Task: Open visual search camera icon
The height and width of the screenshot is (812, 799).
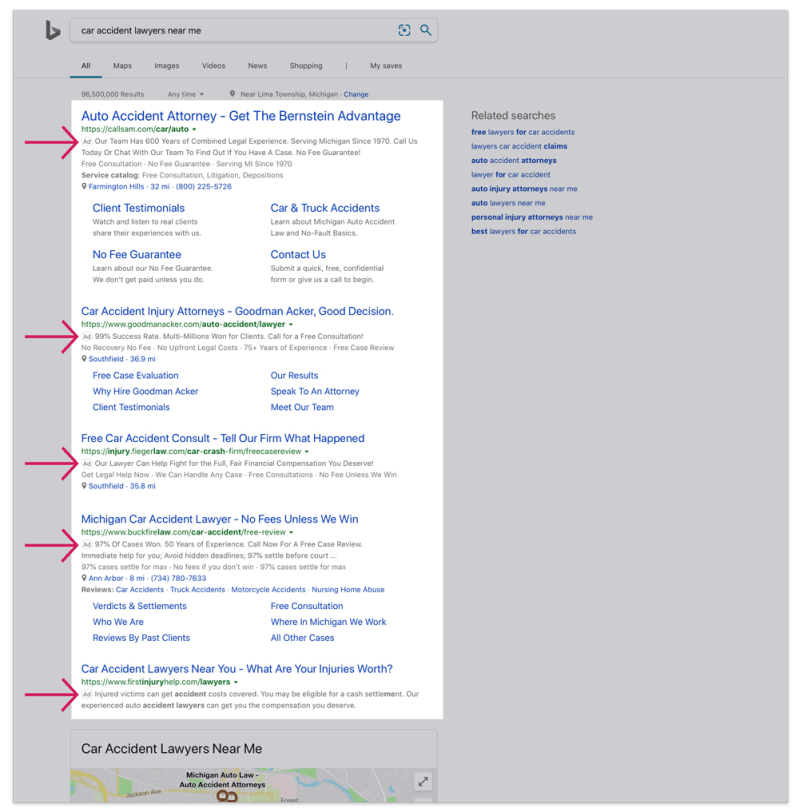Action: 404,30
